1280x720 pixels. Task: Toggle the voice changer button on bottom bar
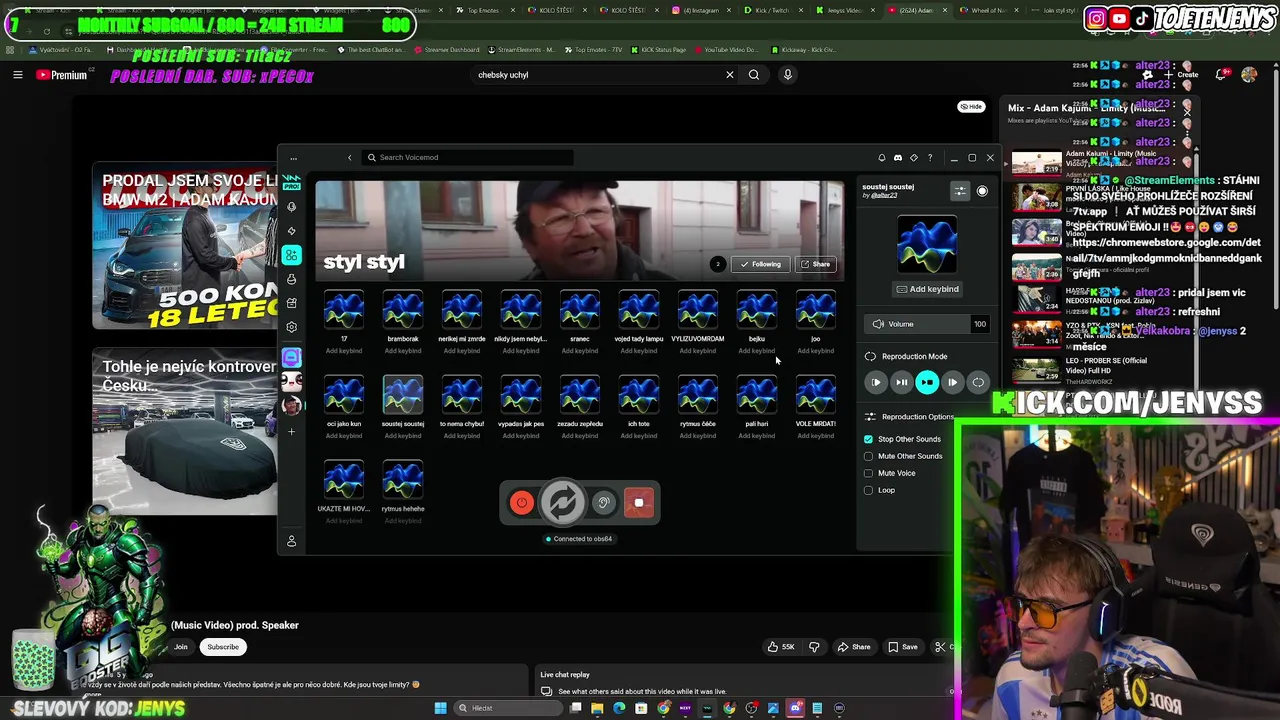tap(563, 503)
